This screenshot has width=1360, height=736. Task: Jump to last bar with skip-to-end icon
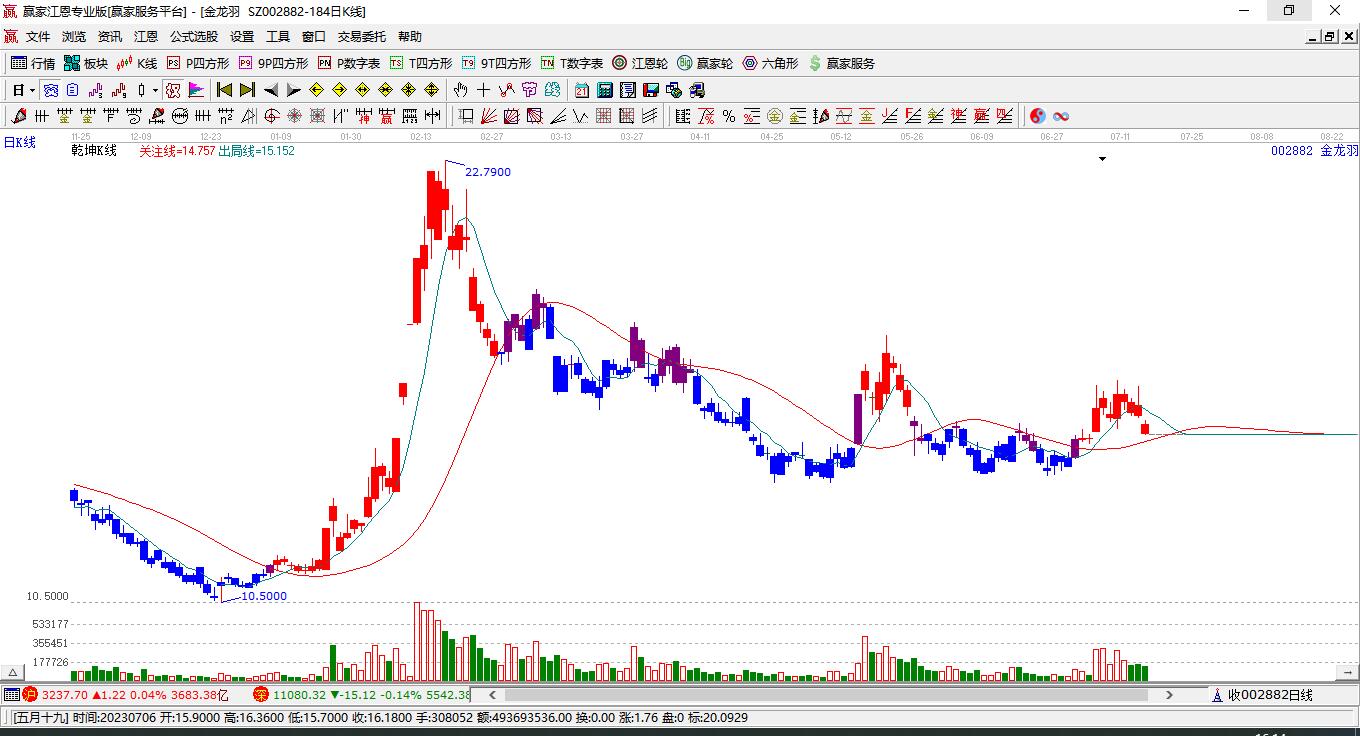247,90
